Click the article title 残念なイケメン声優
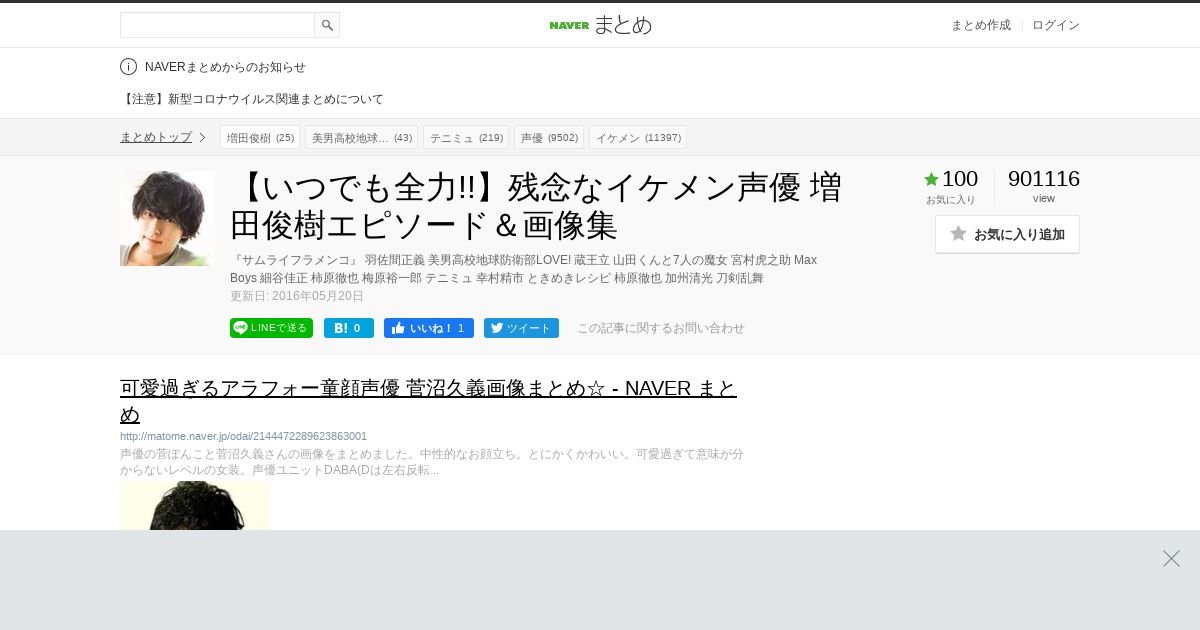Image resolution: width=1200 pixels, height=630 pixels. [x=536, y=206]
